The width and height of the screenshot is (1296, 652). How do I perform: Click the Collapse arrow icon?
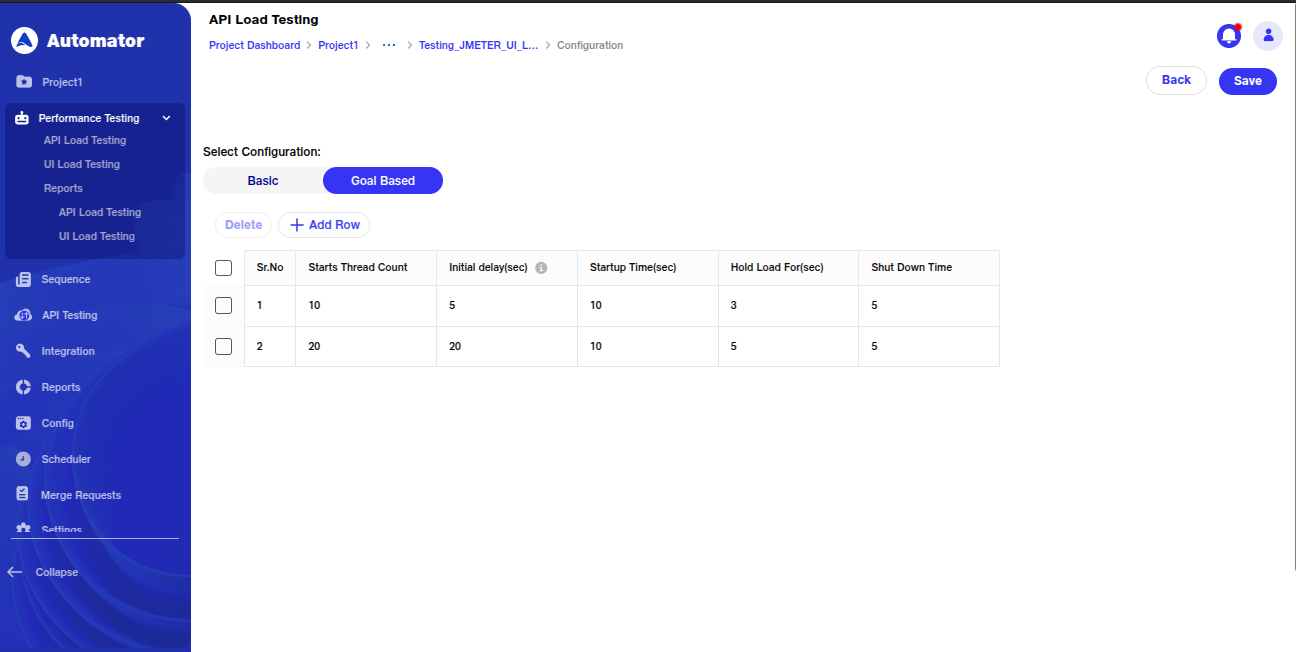pyautogui.click(x=15, y=572)
